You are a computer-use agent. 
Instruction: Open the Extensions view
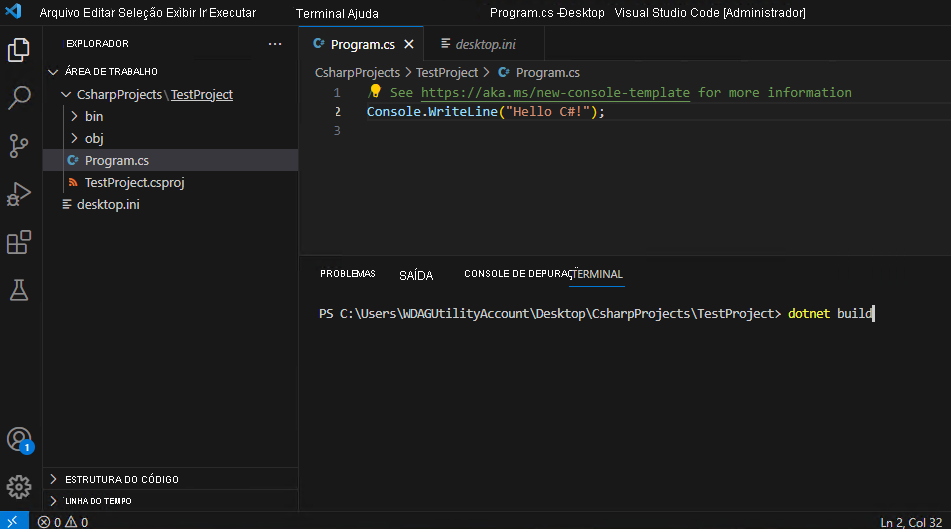pos(19,243)
